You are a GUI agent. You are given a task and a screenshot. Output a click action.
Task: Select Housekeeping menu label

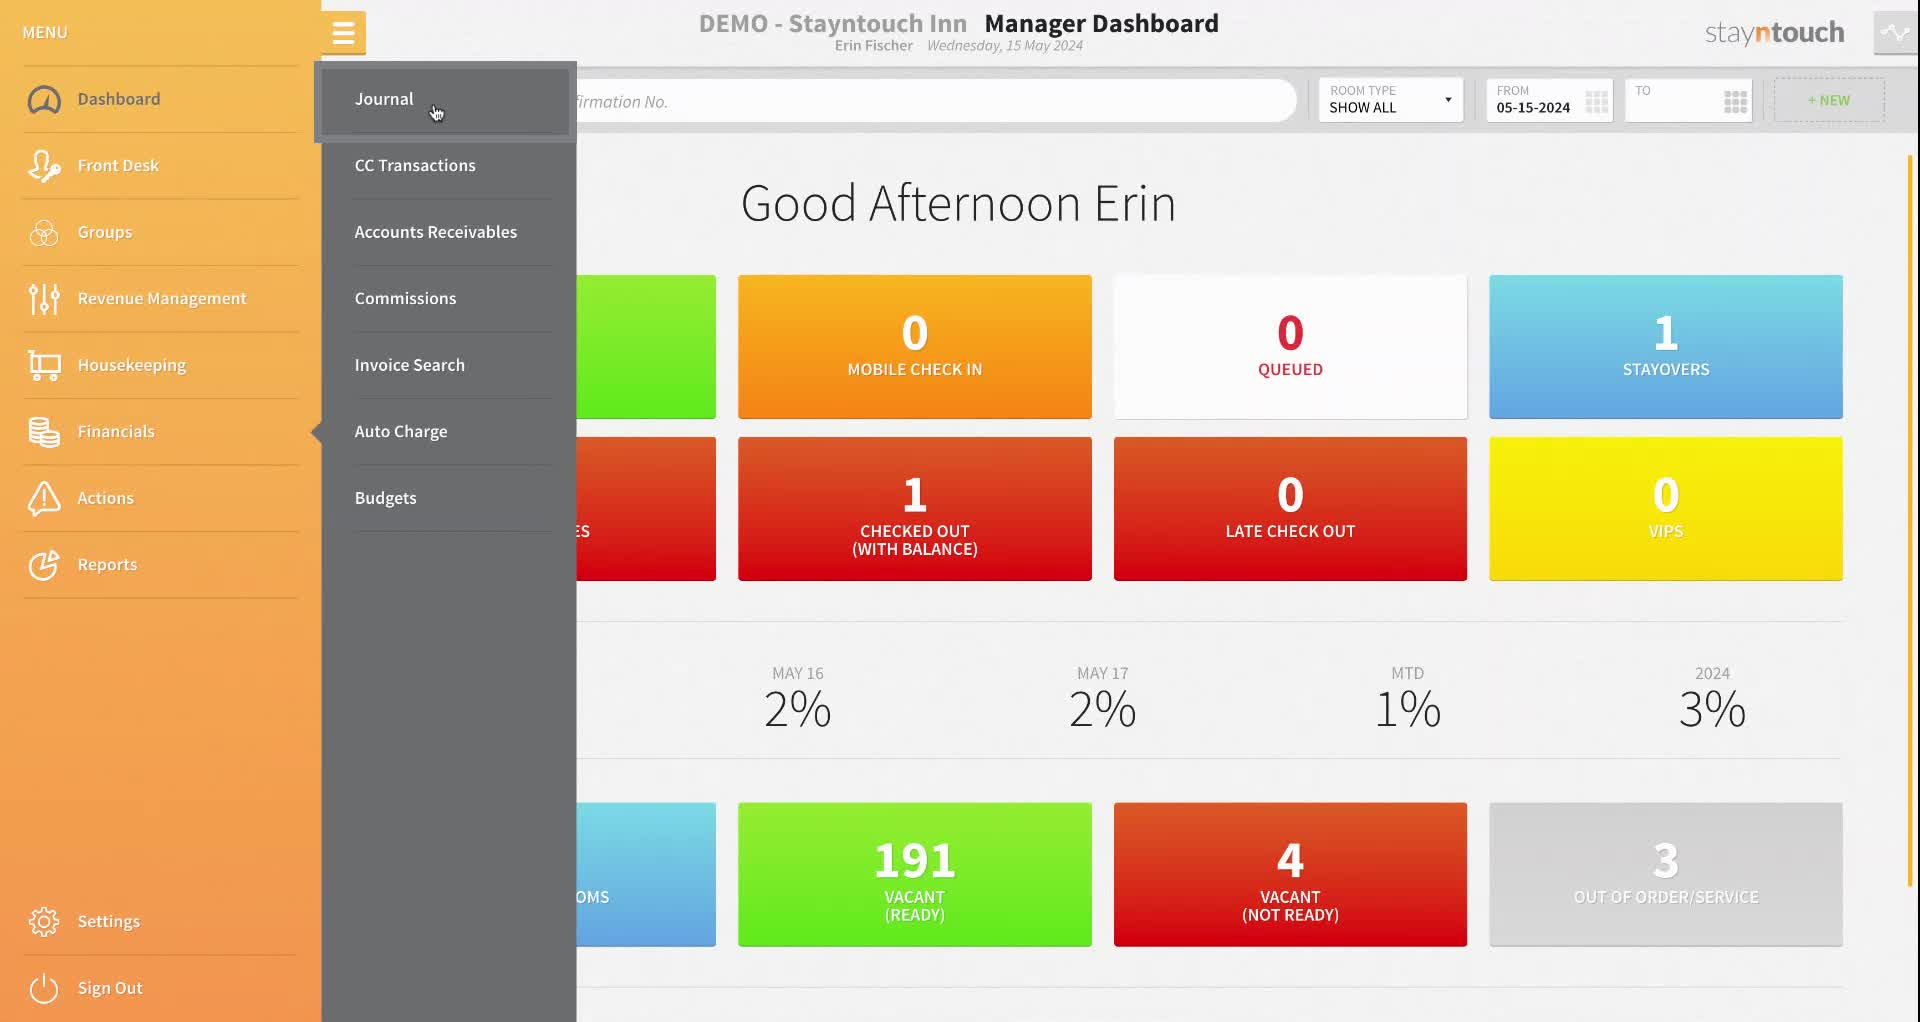coord(132,365)
